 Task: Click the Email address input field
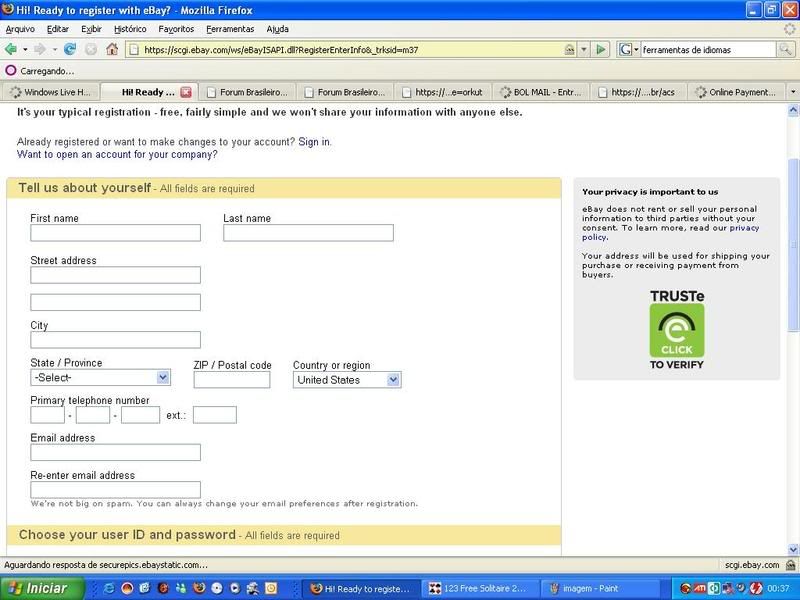point(115,452)
